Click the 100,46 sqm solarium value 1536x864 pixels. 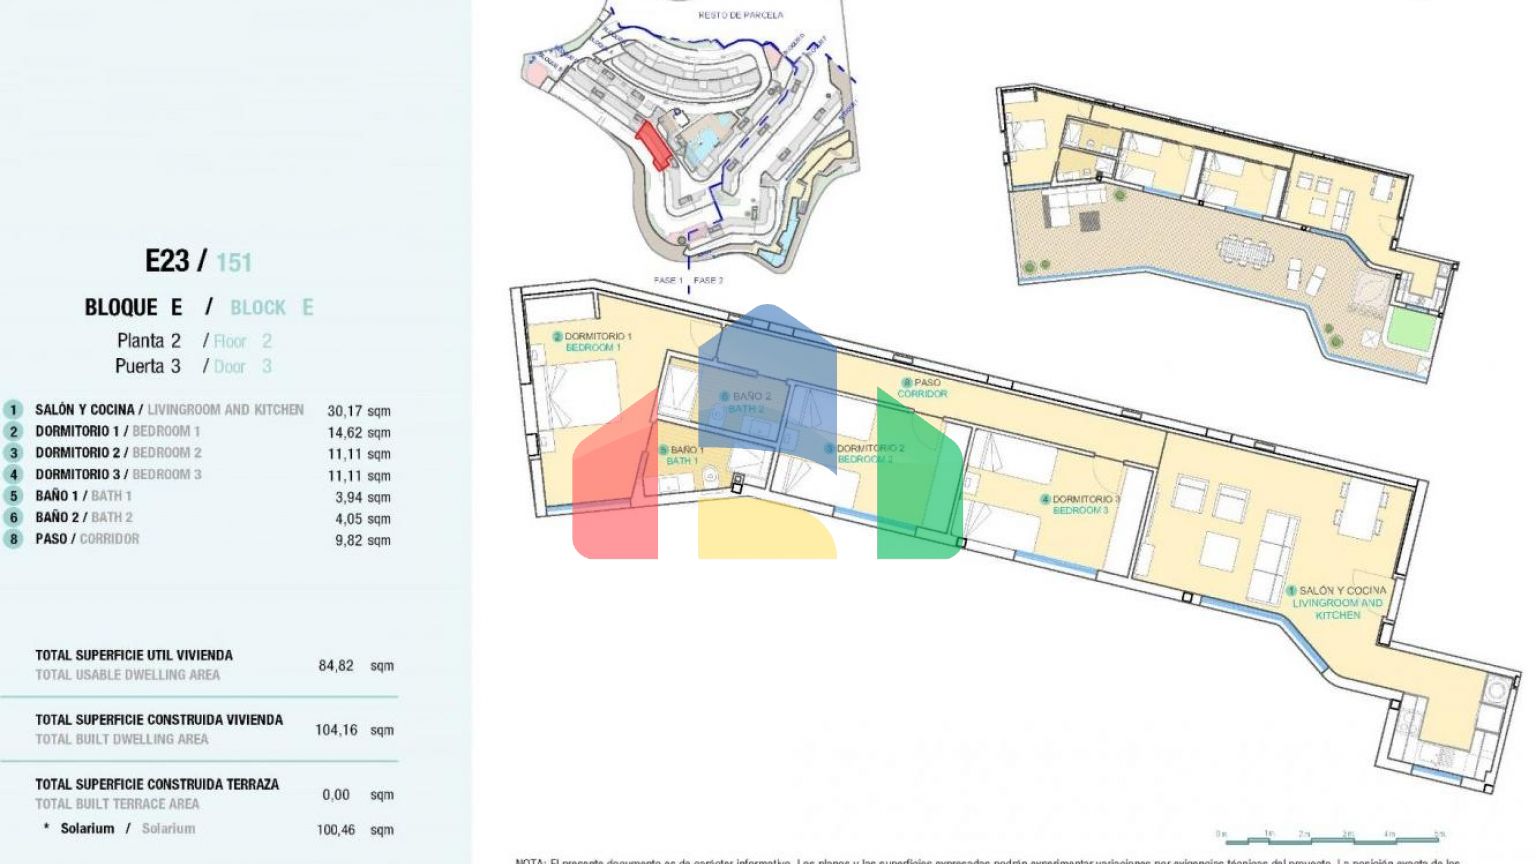[x=355, y=830]
